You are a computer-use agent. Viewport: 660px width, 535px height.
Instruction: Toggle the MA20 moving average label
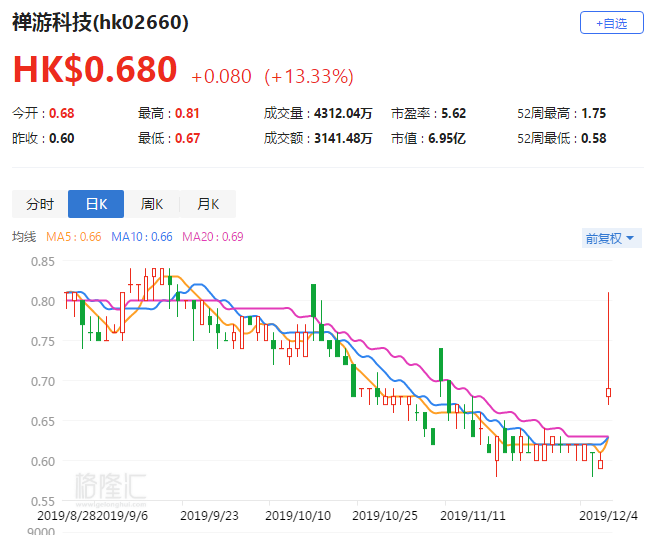[x=212, y=237]
